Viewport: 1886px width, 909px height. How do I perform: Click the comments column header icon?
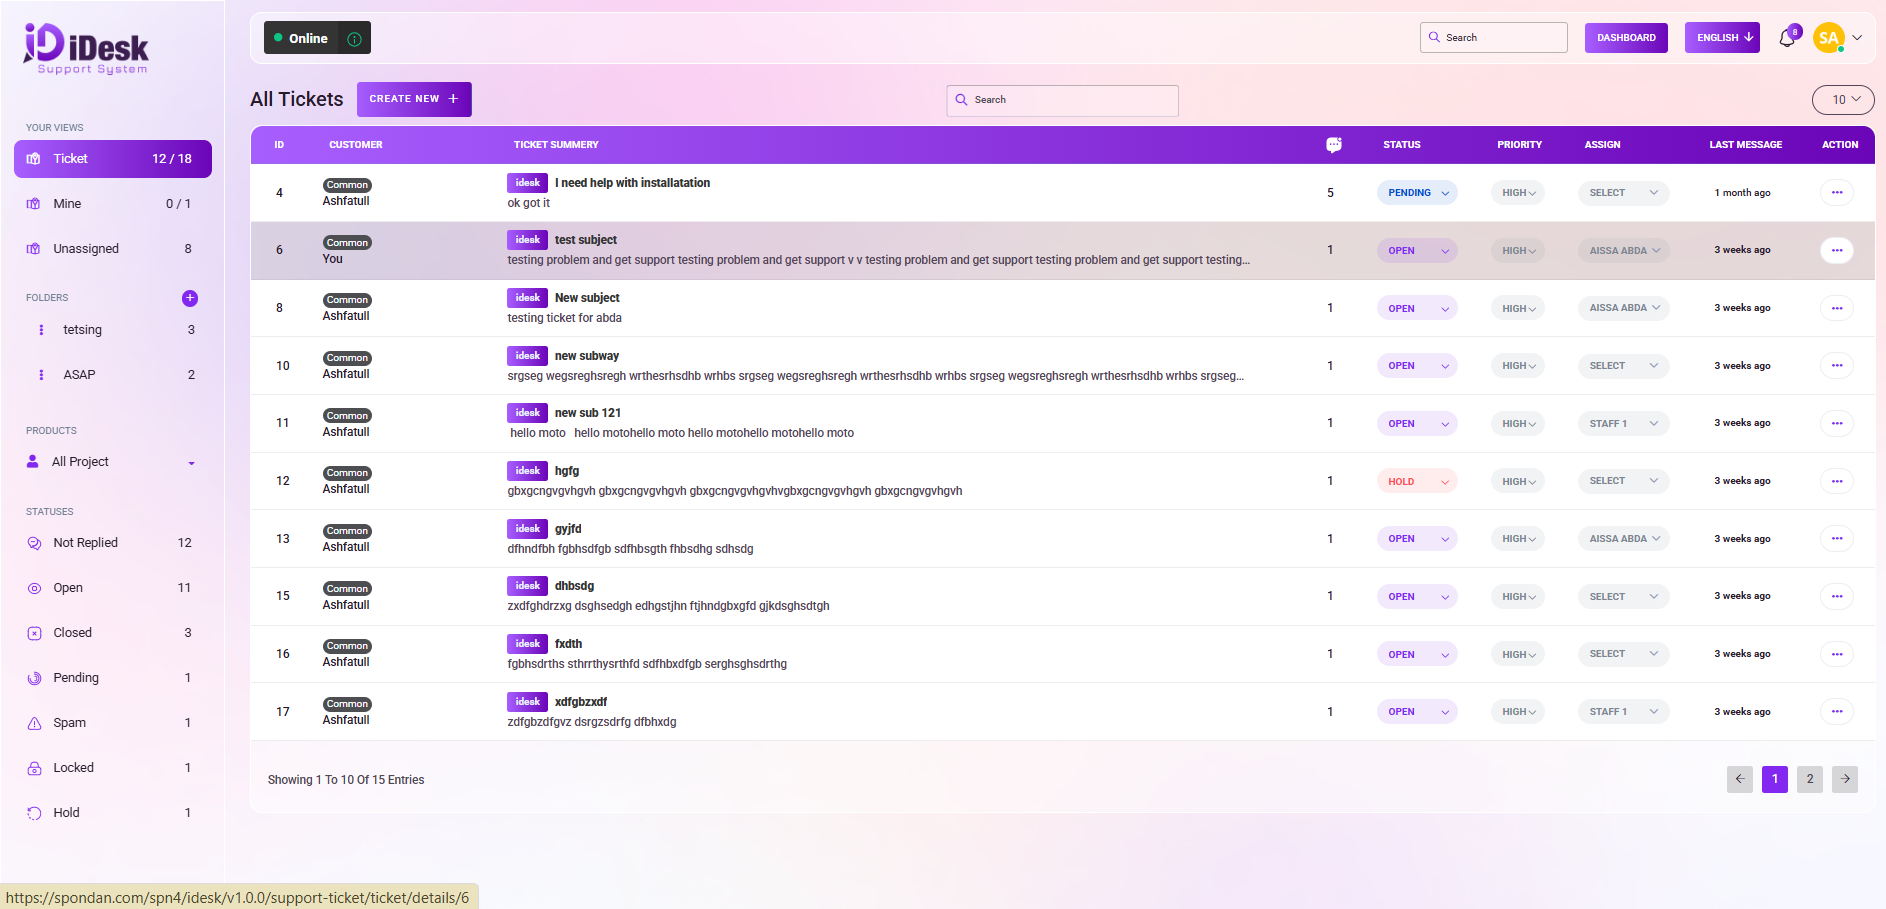point(1333,145)
